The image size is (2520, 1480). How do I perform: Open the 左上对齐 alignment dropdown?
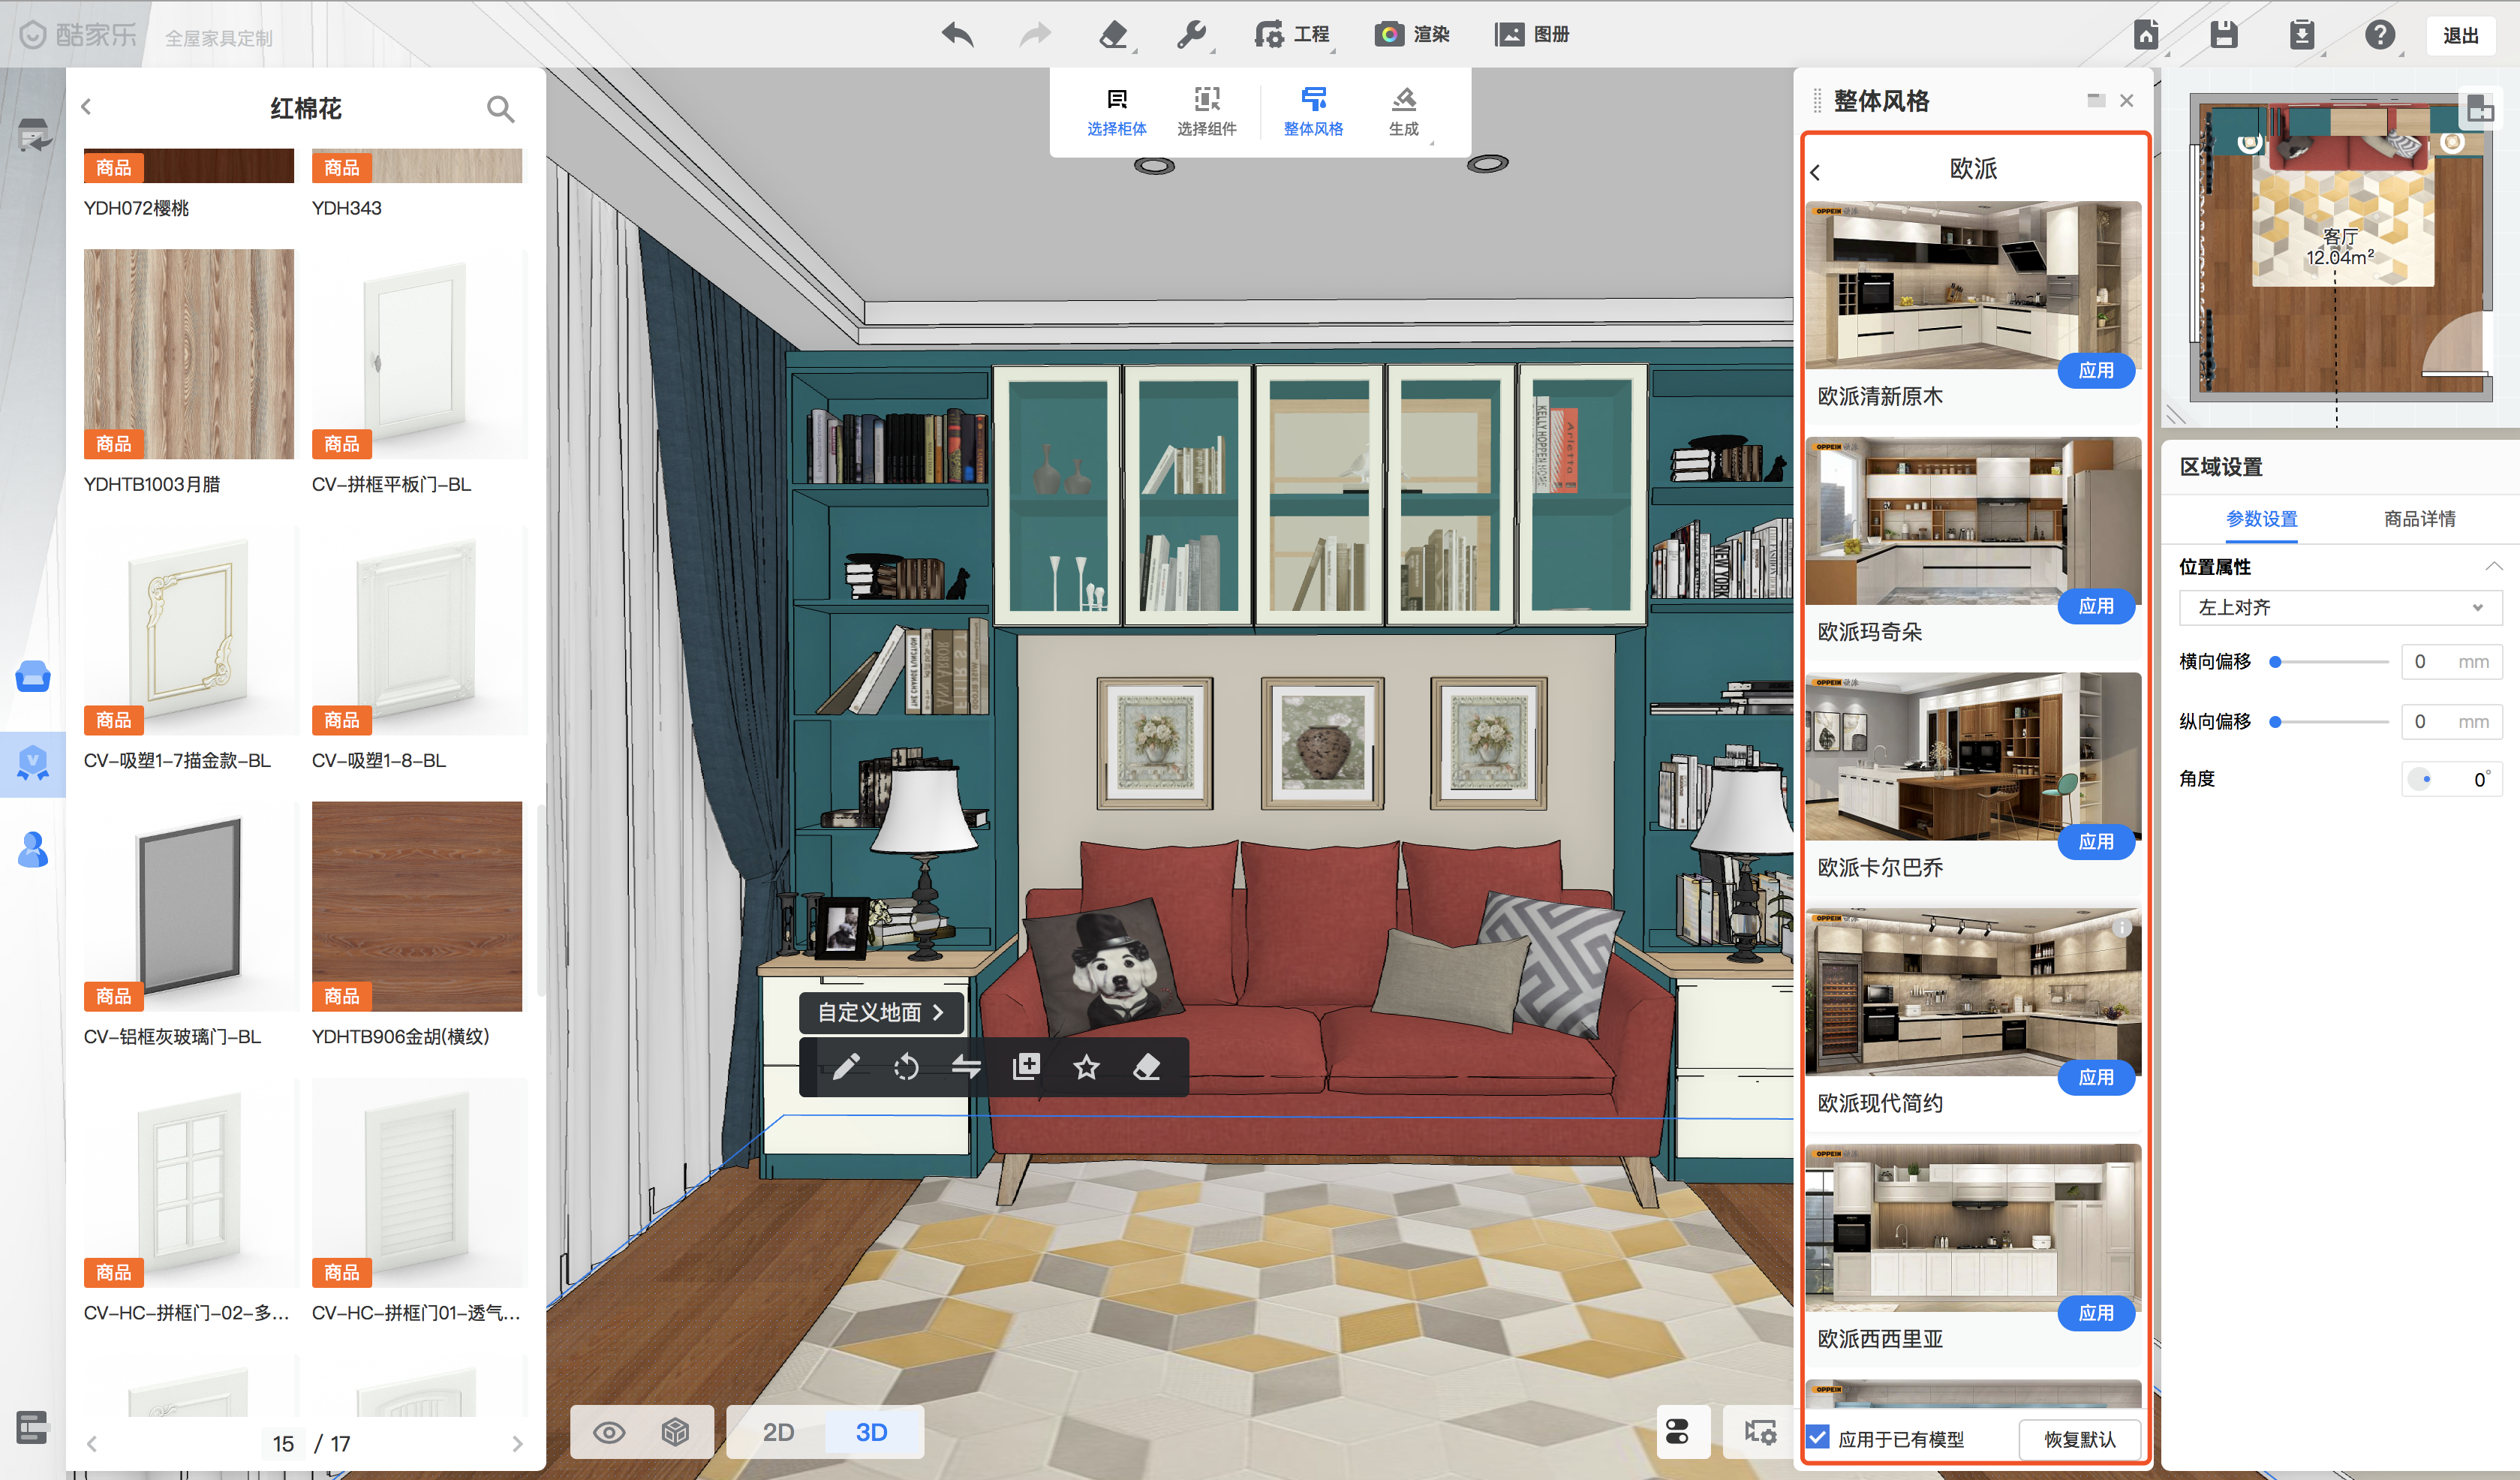pyautogui.click(x=2339, y=607)
